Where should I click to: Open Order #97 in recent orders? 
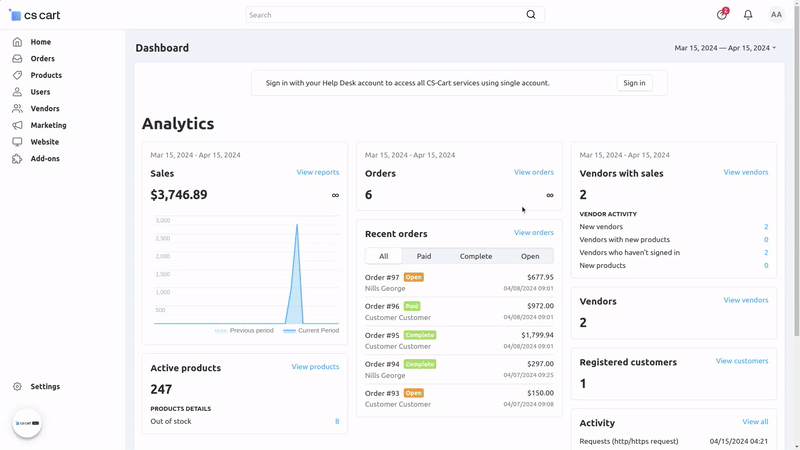click(382, 277)
